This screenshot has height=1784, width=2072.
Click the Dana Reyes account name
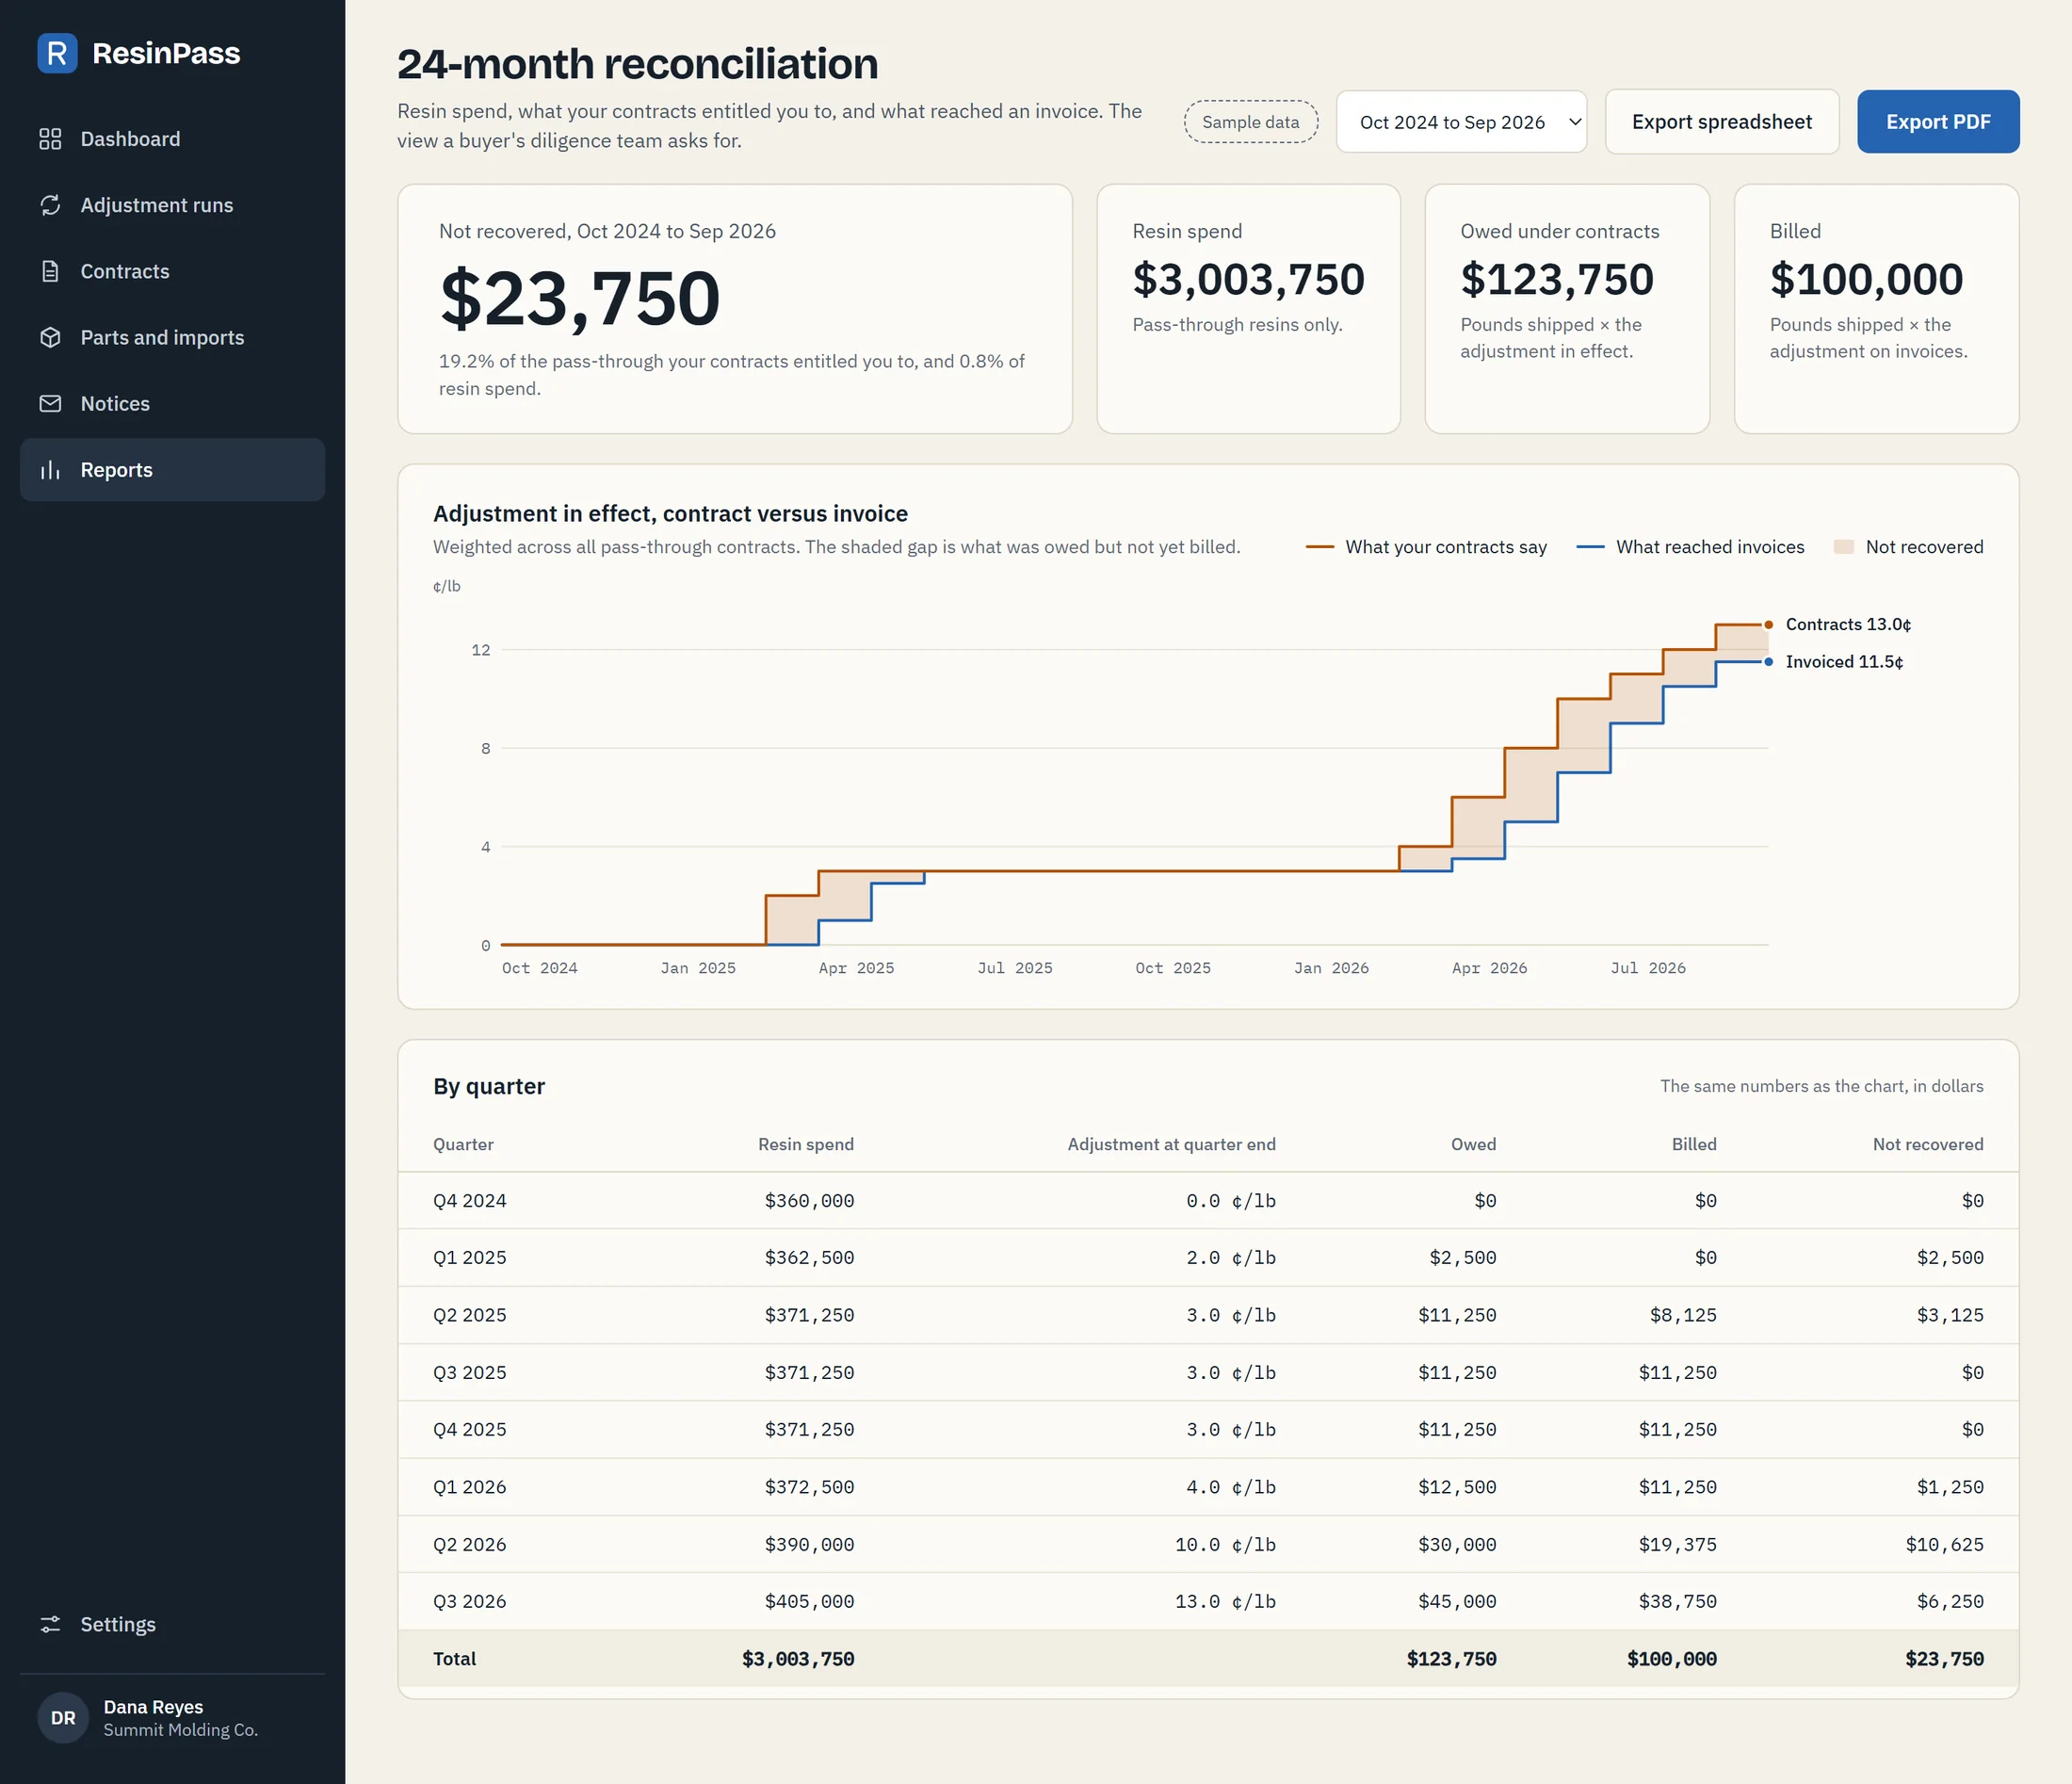click(153, 1707)
